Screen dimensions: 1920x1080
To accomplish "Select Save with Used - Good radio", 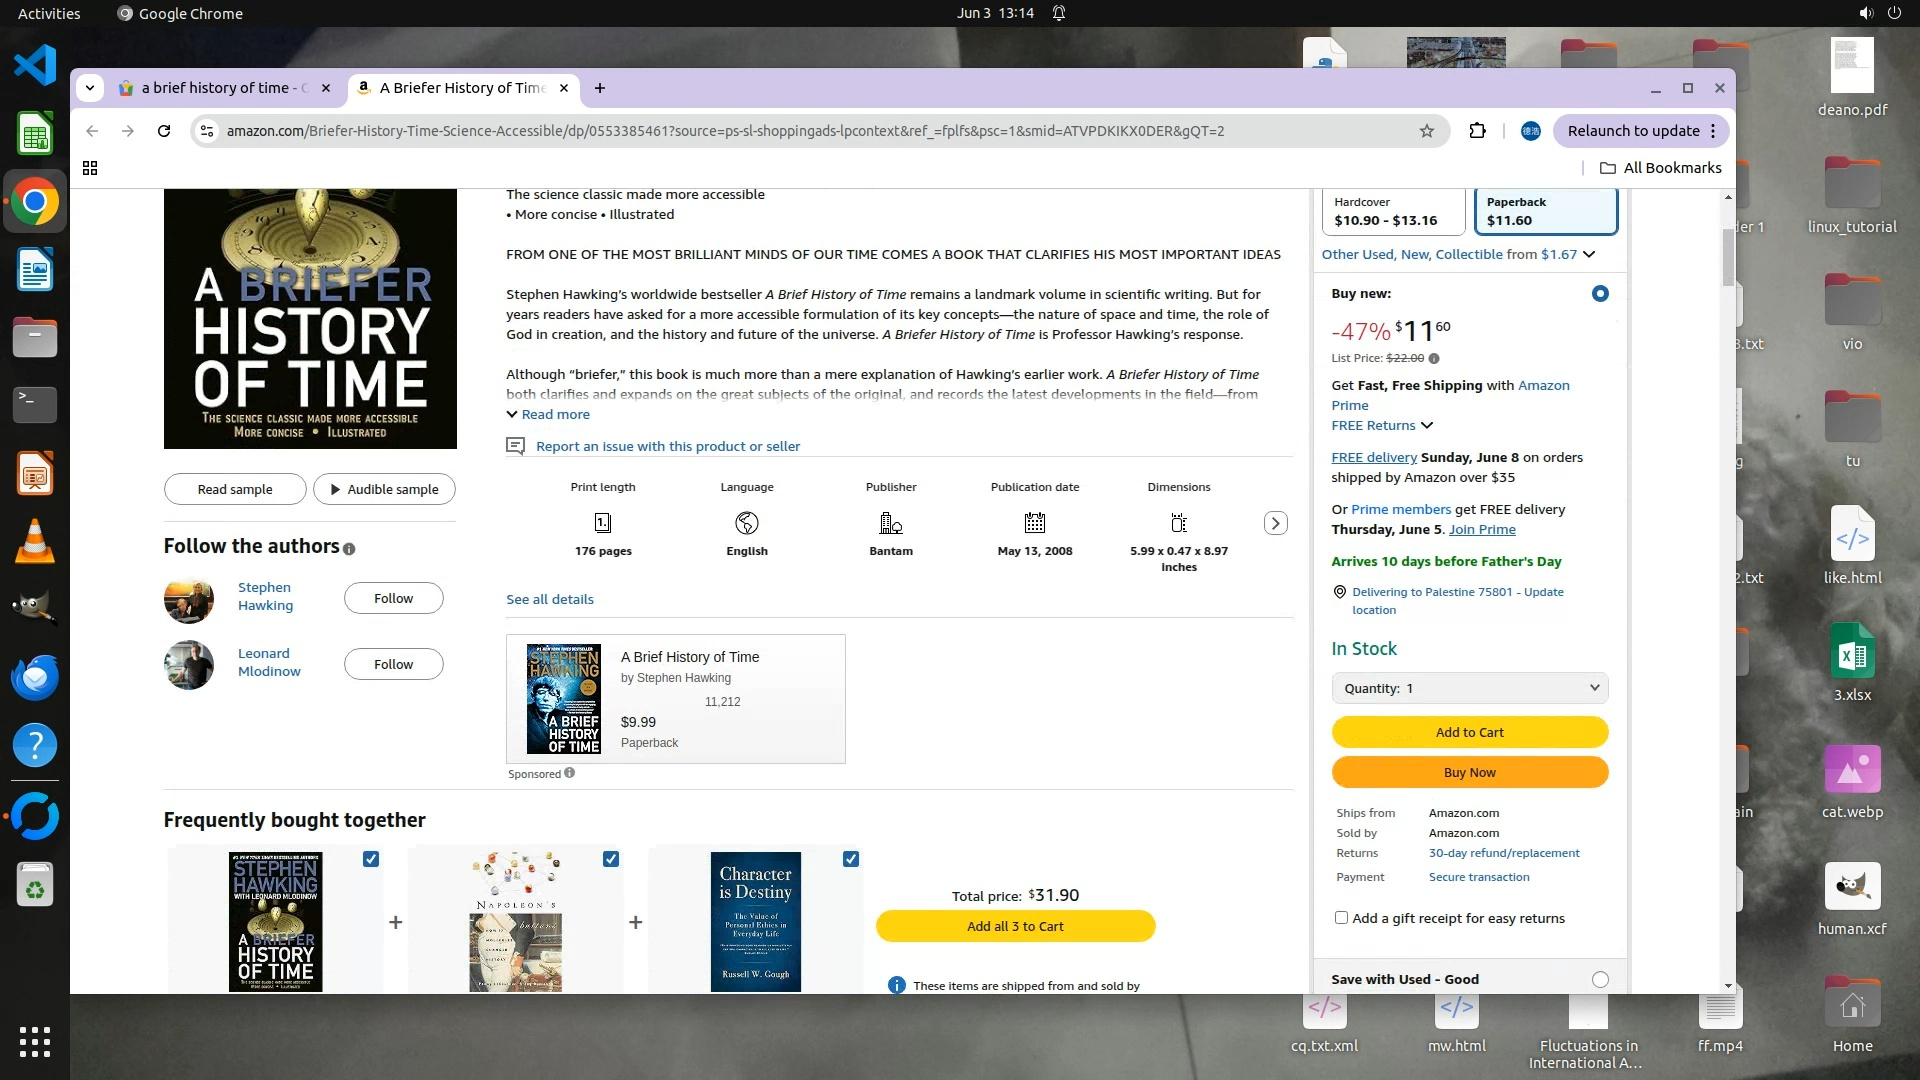I will [x=1600, y=979].
